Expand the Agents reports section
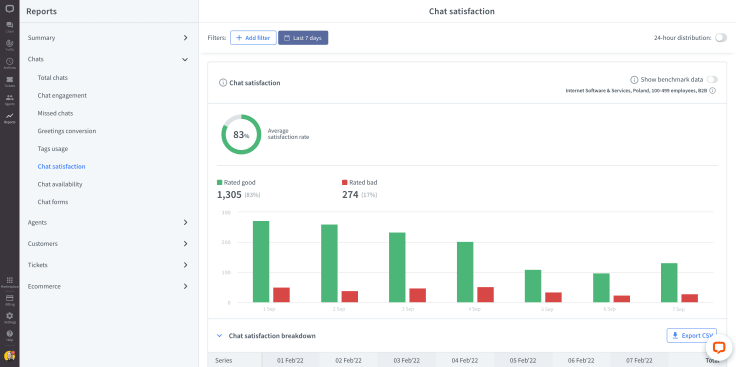 point(108,222)
